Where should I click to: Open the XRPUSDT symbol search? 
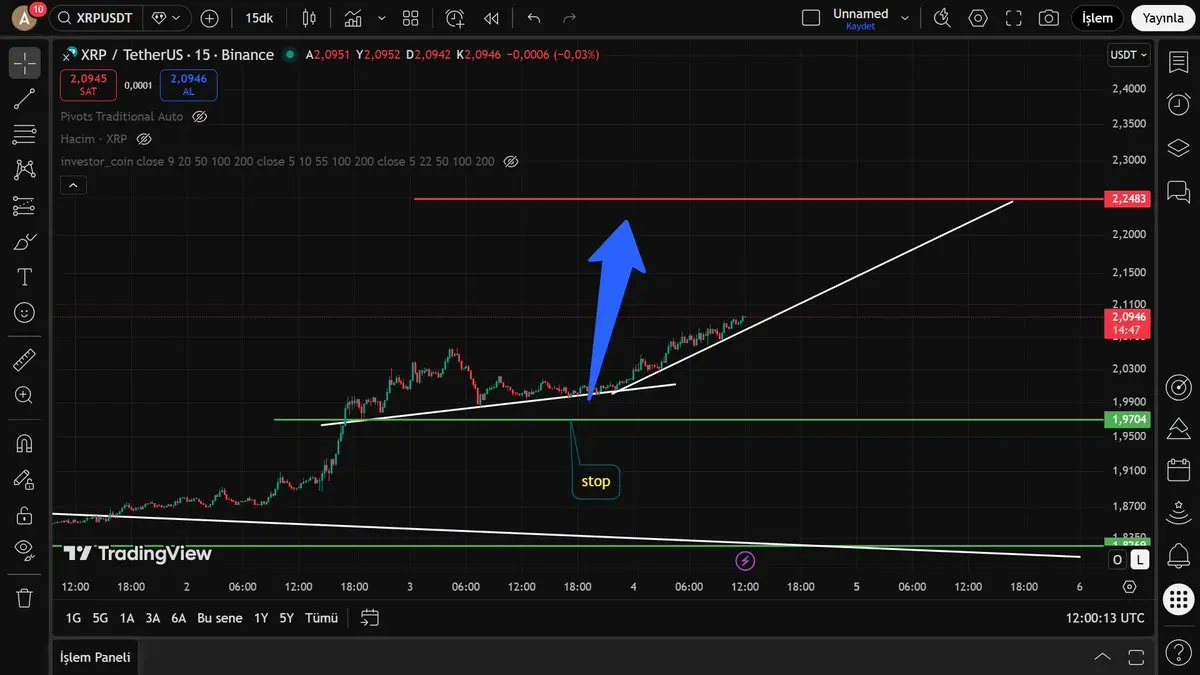[x=96, y=18]
